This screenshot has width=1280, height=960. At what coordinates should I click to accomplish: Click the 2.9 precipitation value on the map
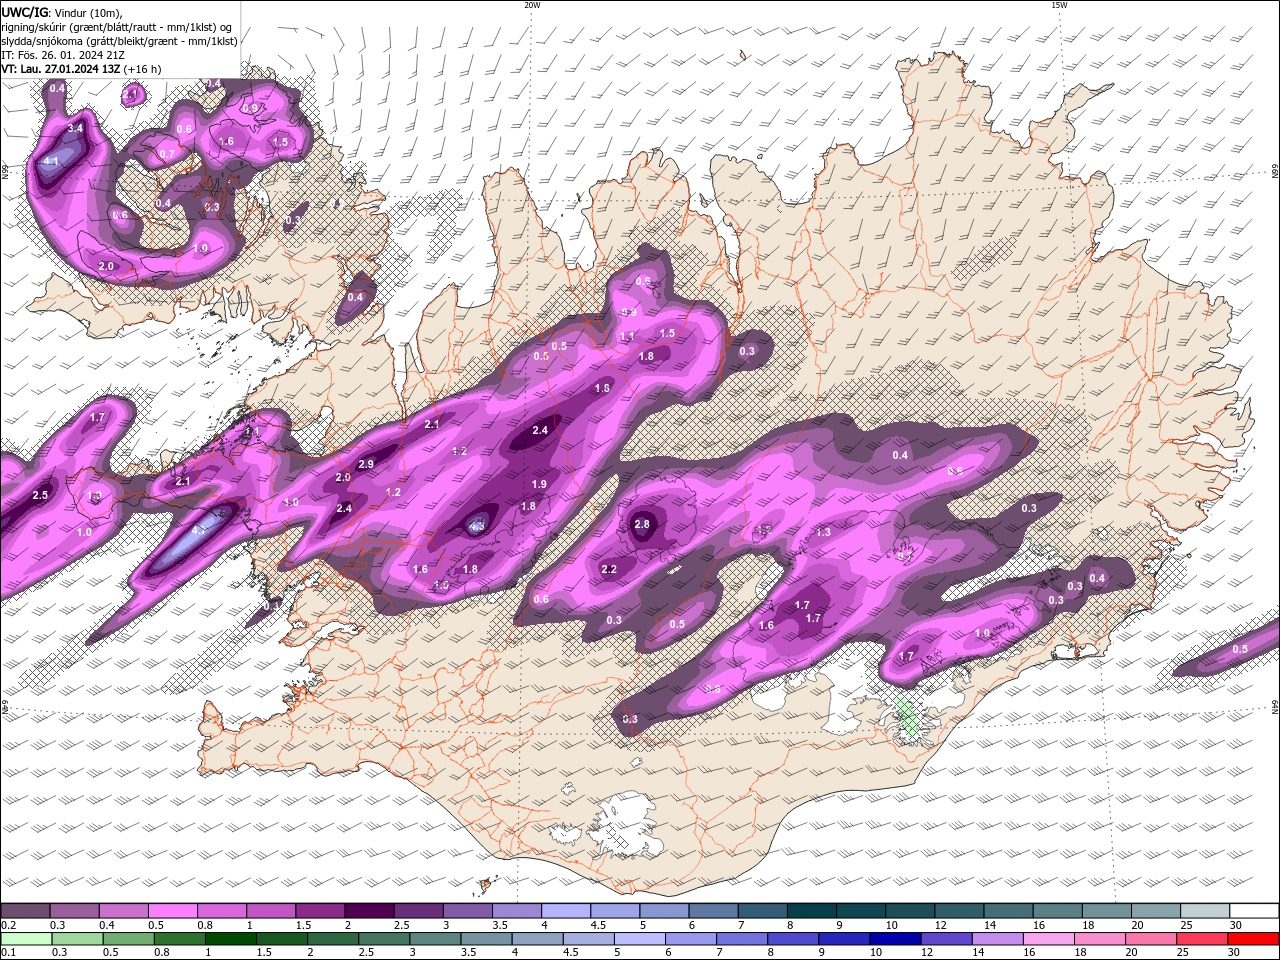(366, 464)
